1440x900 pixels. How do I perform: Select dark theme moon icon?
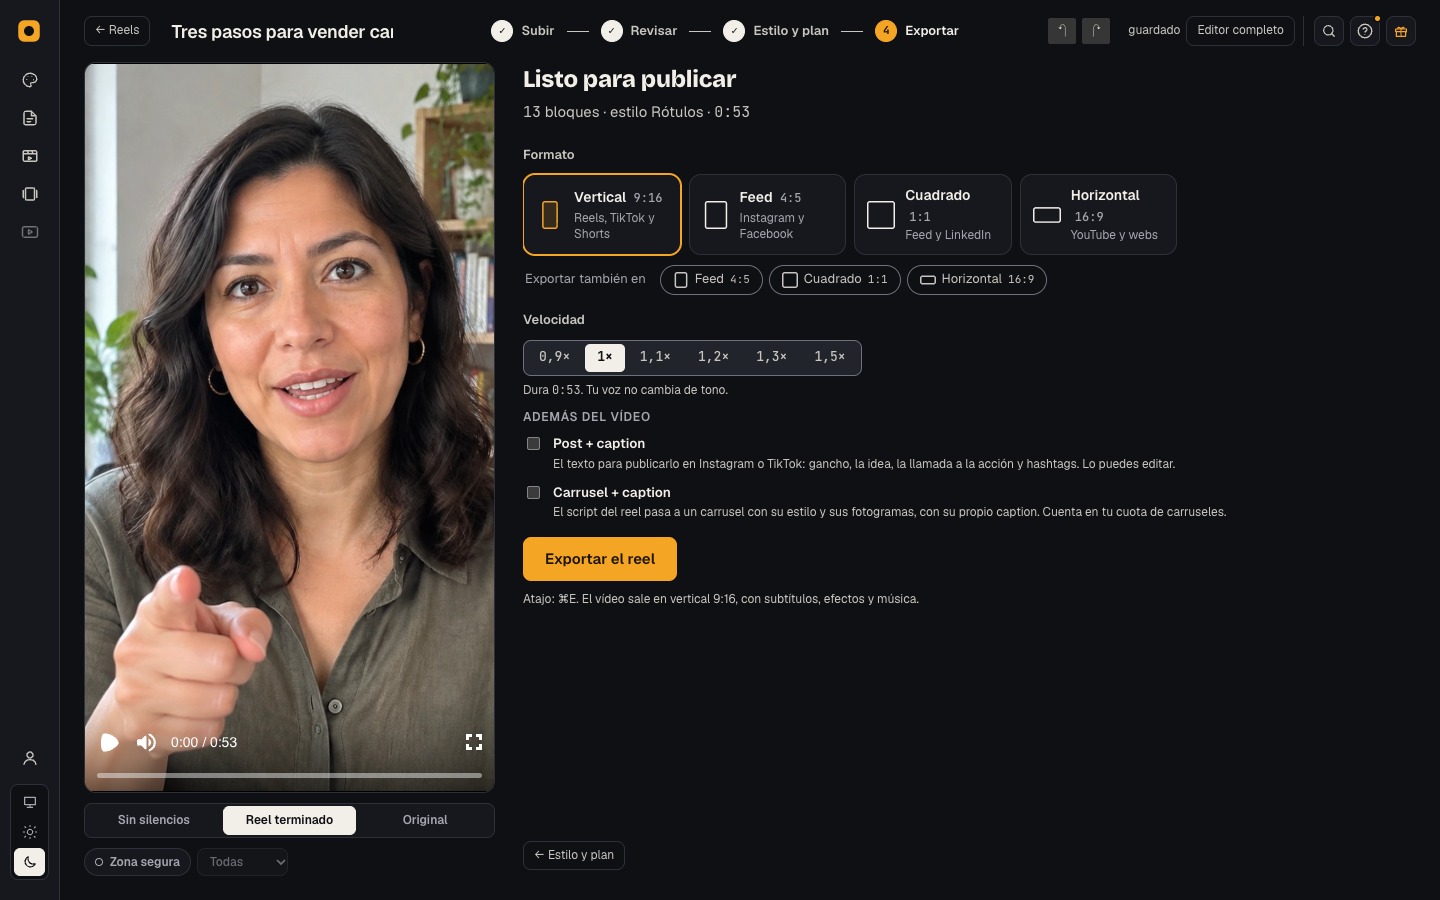[30, 862]
